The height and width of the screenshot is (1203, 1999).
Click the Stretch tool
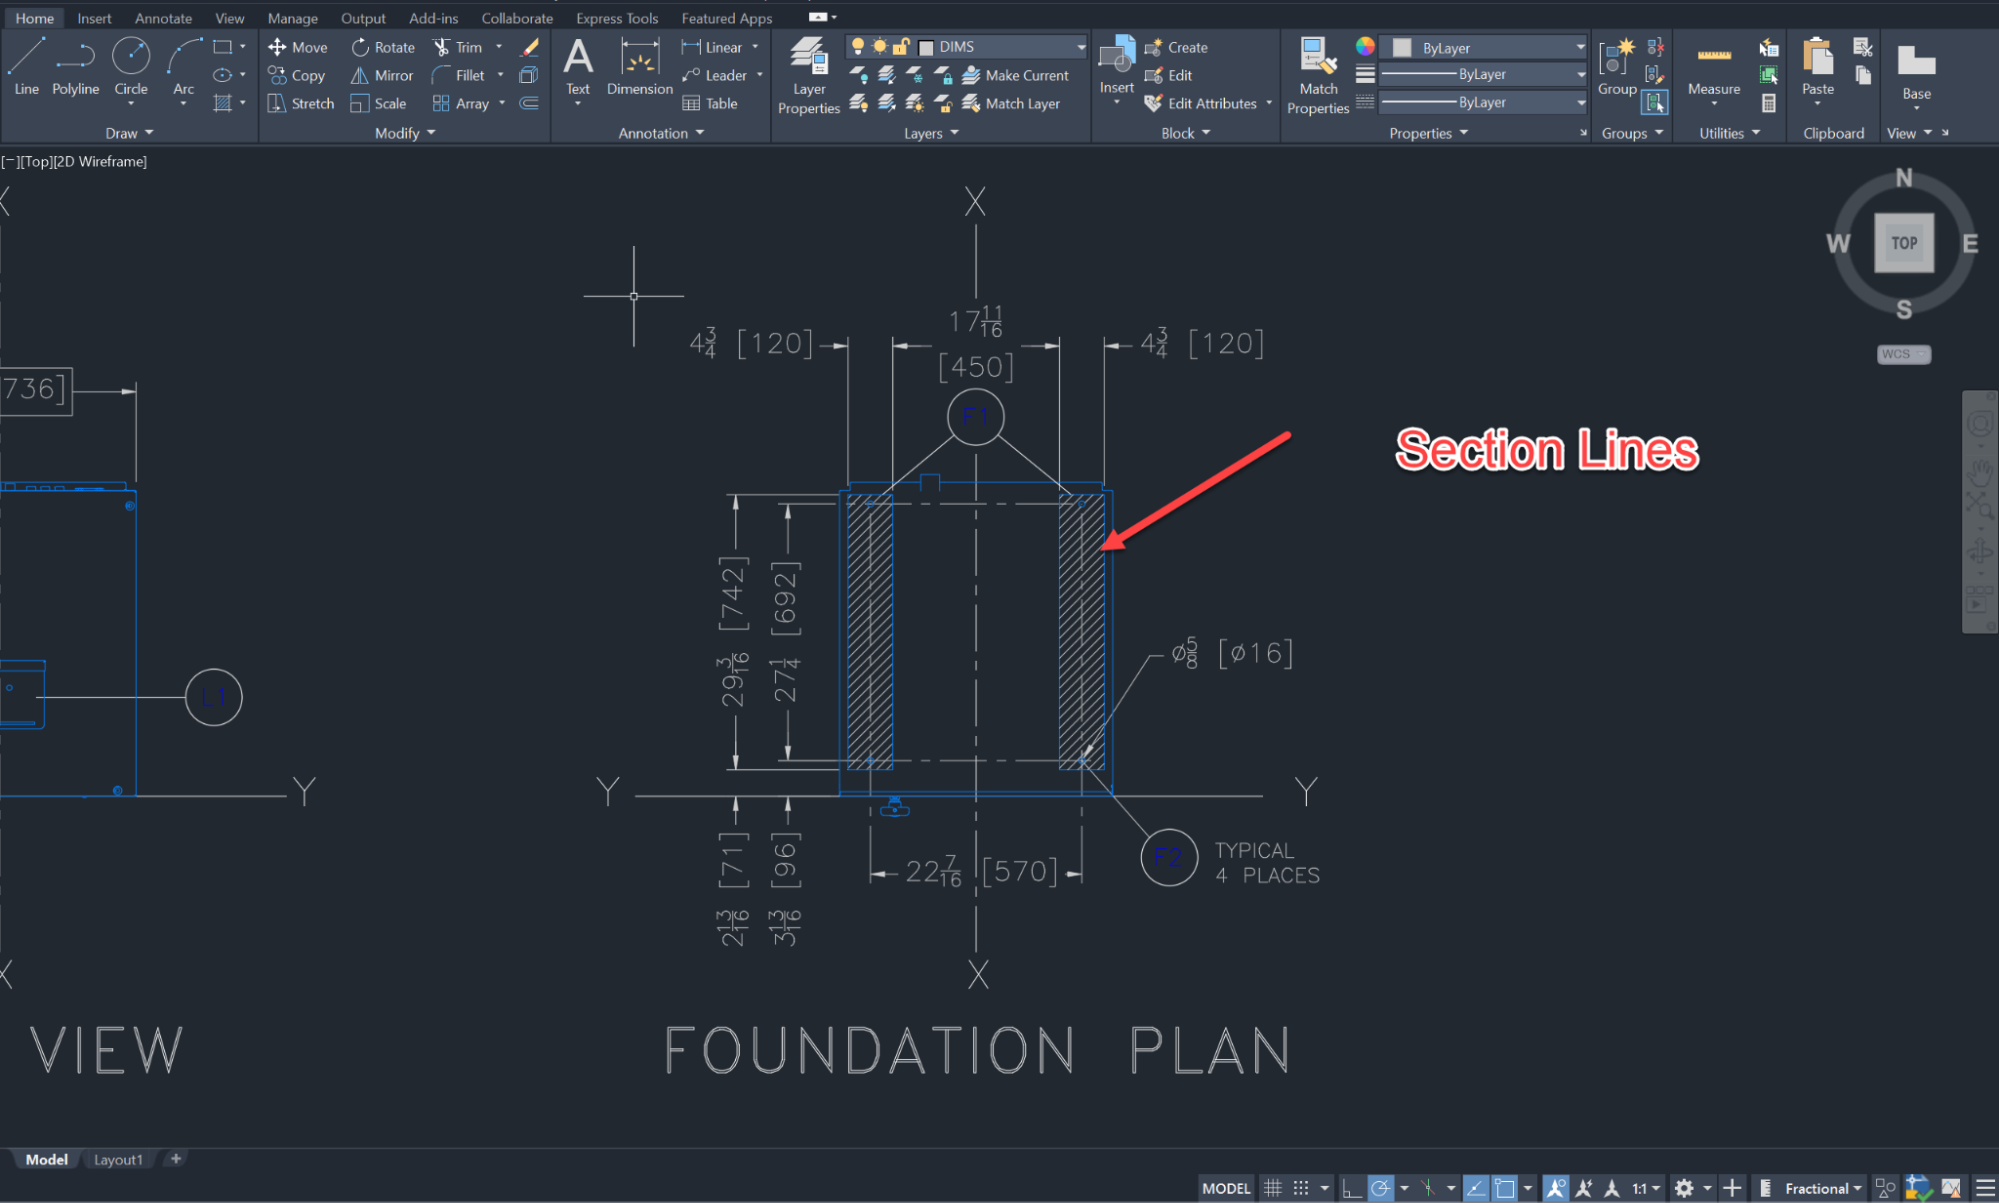(x=301, y=103)
